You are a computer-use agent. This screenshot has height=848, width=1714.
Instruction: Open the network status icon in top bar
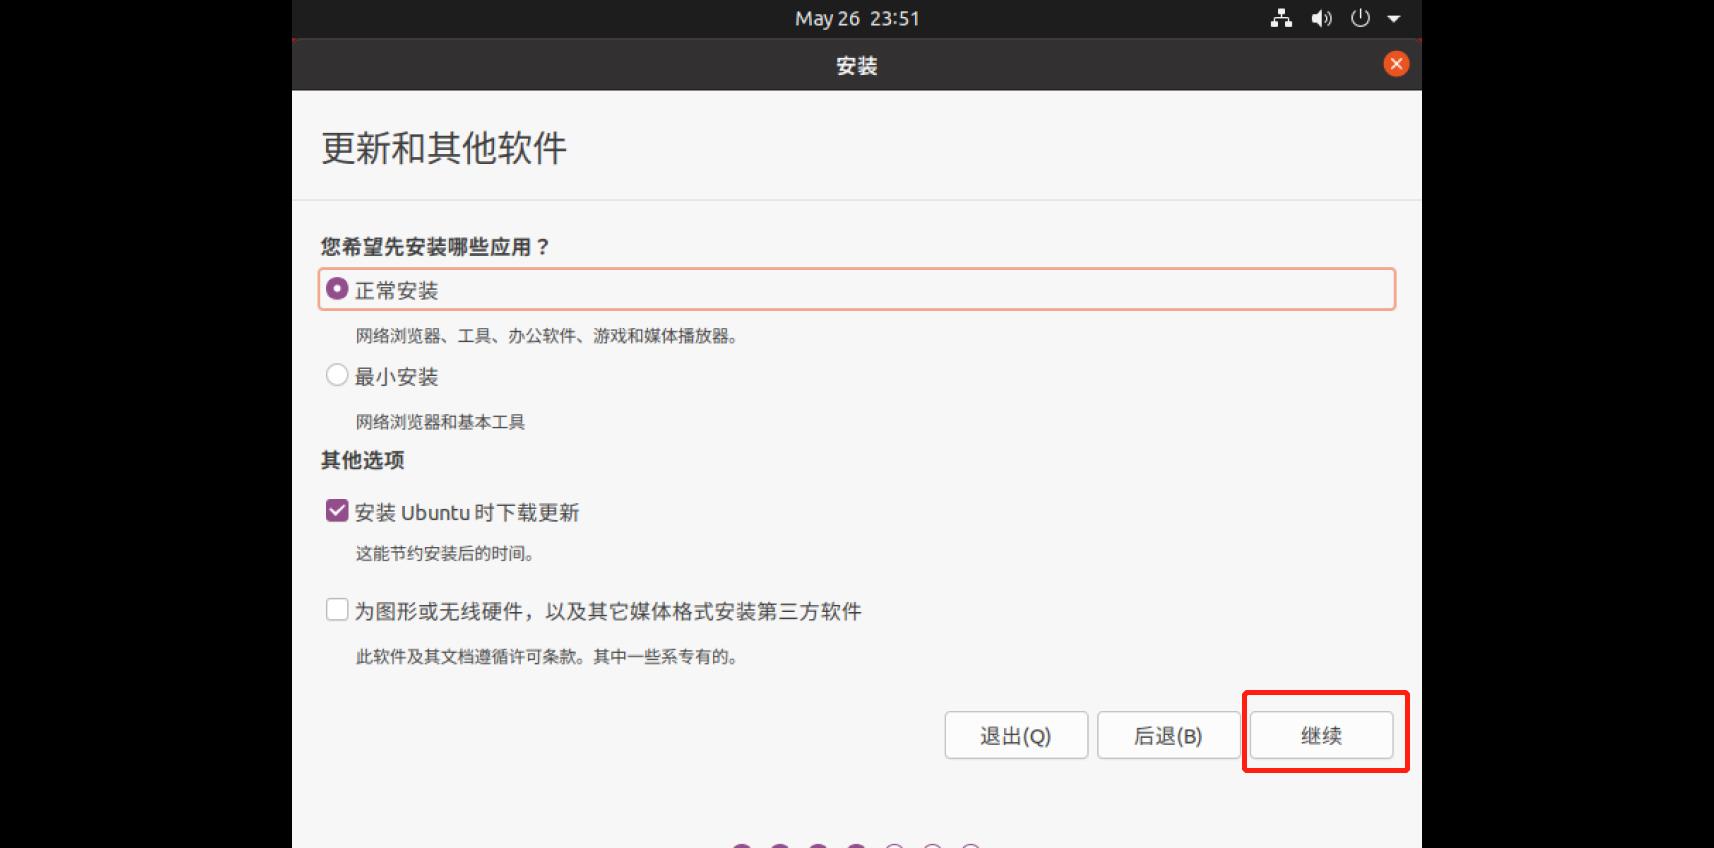click(1281, 18)
